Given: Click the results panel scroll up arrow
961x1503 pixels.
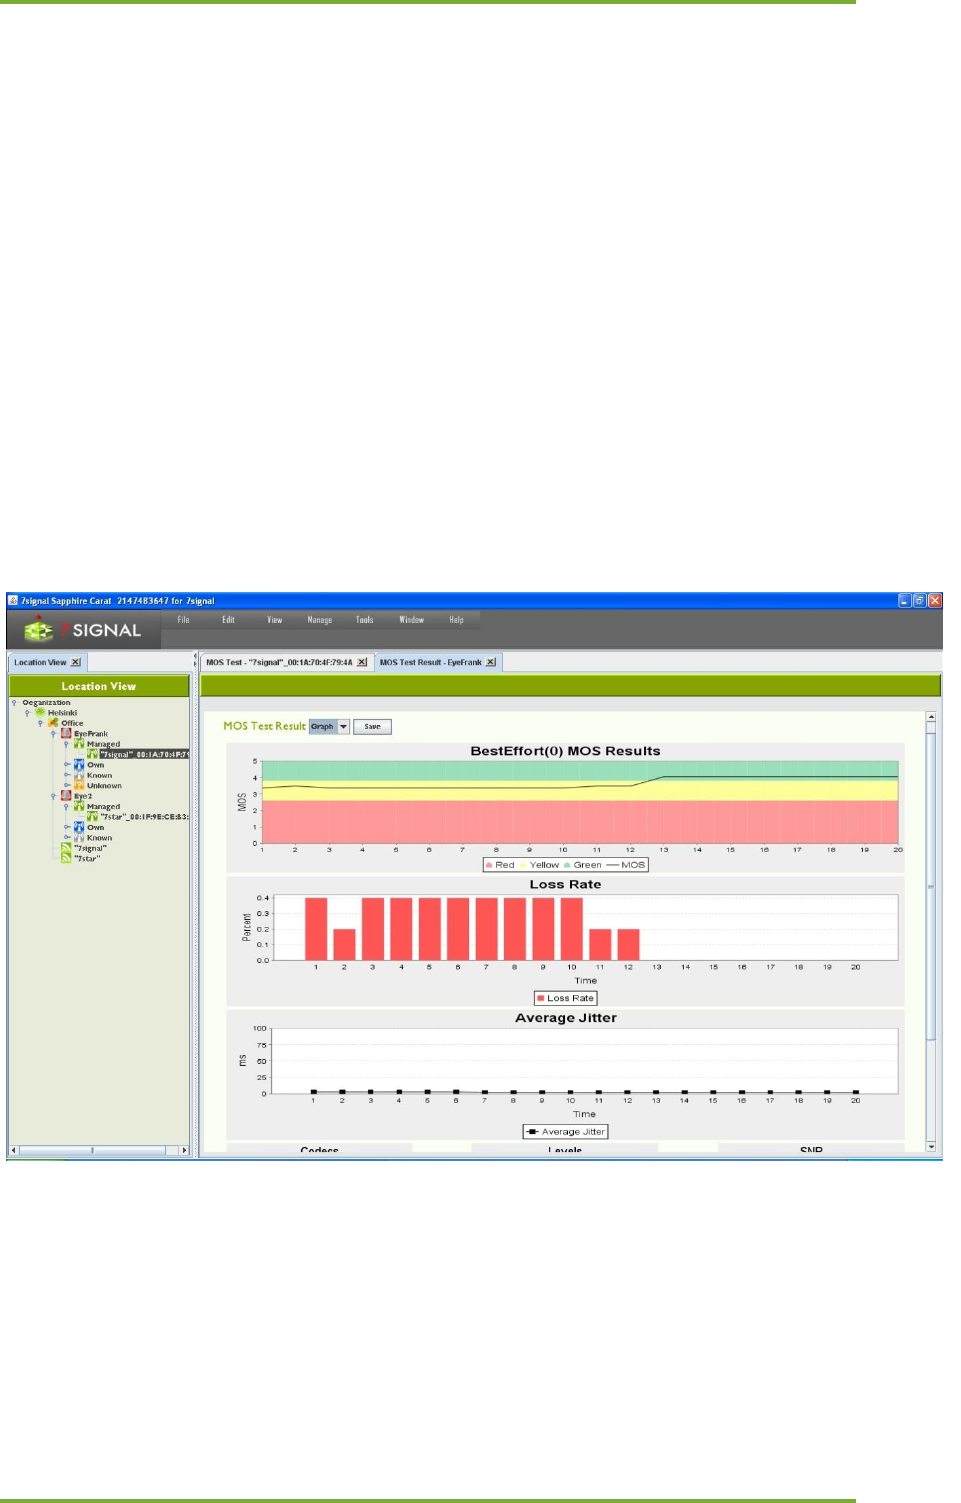Looking at the screenshot, I should [x=931, y=717].
